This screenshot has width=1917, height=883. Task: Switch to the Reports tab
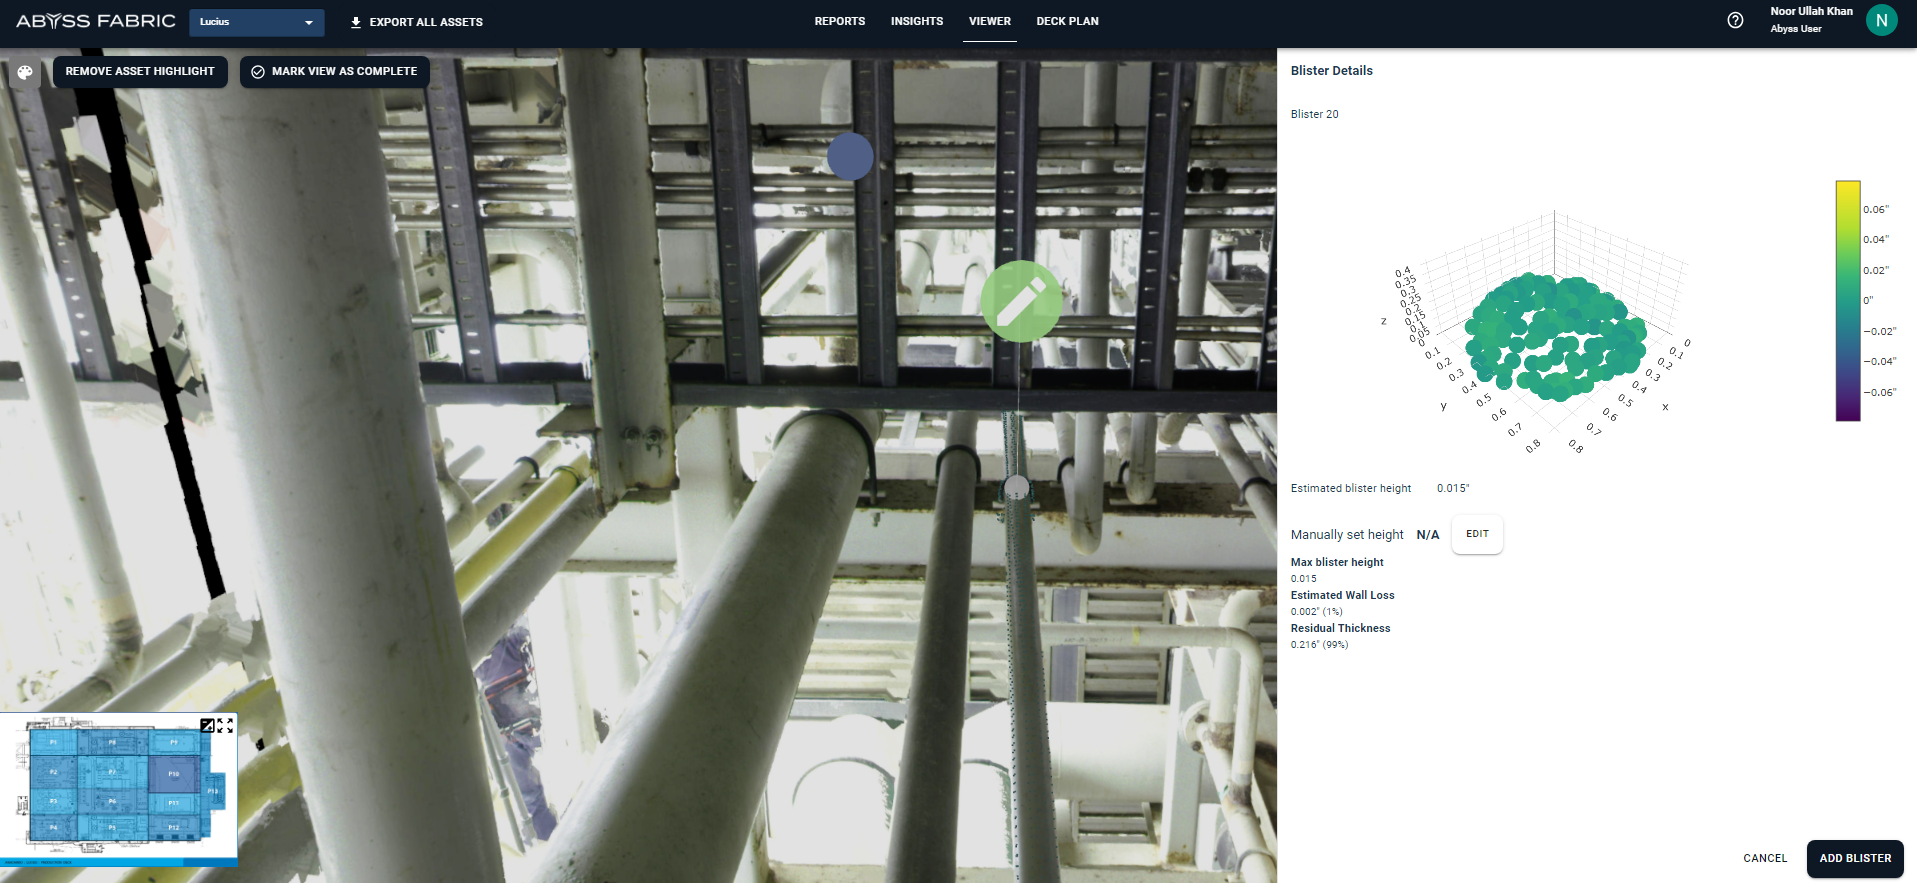coord(839,21)
